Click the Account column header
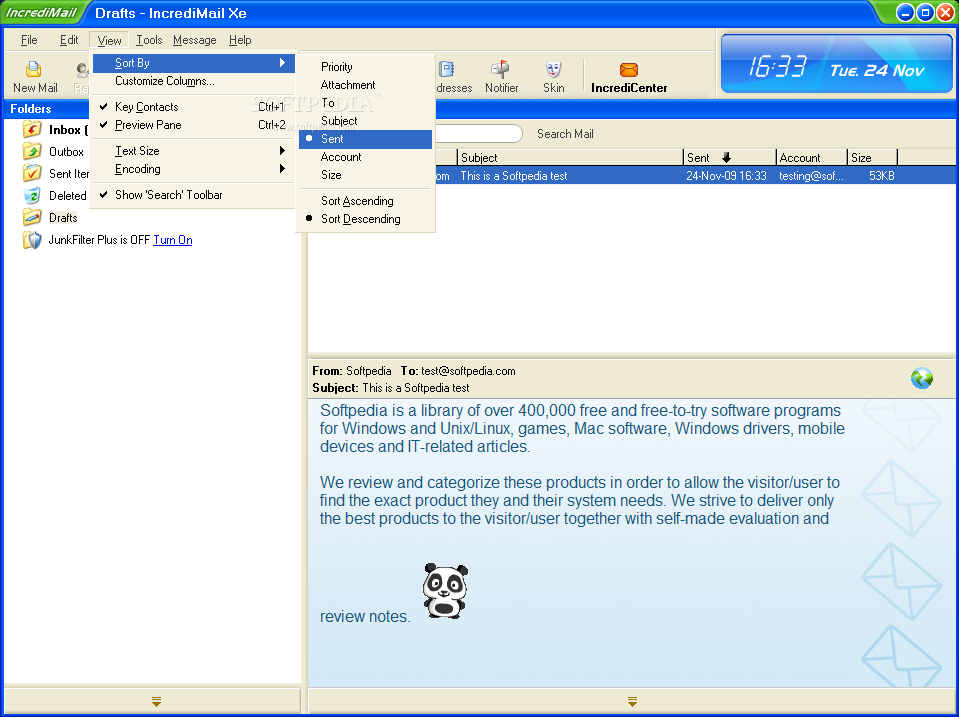This screenshot has height=717, width=959. pyautogui.click(x=811, y=158)
